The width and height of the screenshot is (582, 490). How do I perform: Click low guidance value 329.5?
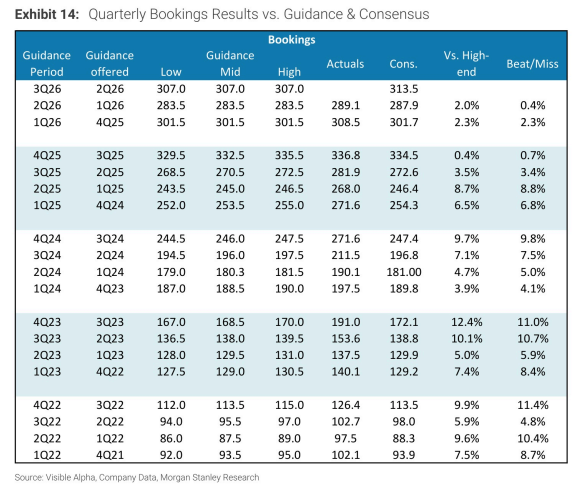tap(171, 155)
